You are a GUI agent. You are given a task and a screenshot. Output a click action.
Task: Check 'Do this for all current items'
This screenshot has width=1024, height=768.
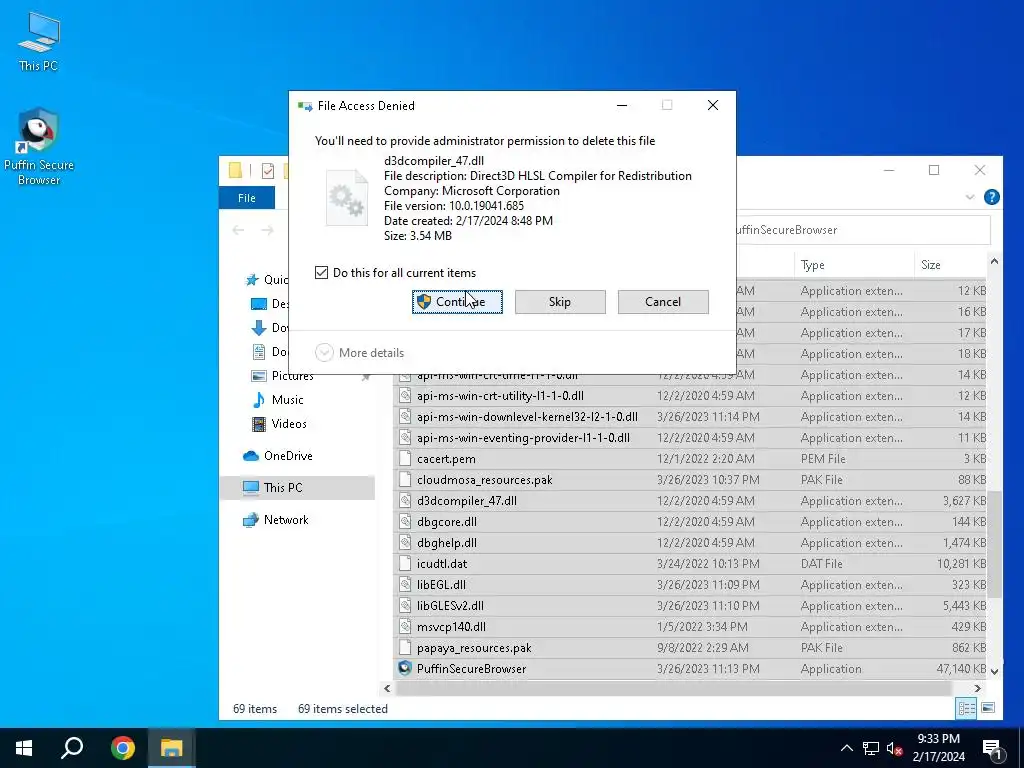pos(321,272)
